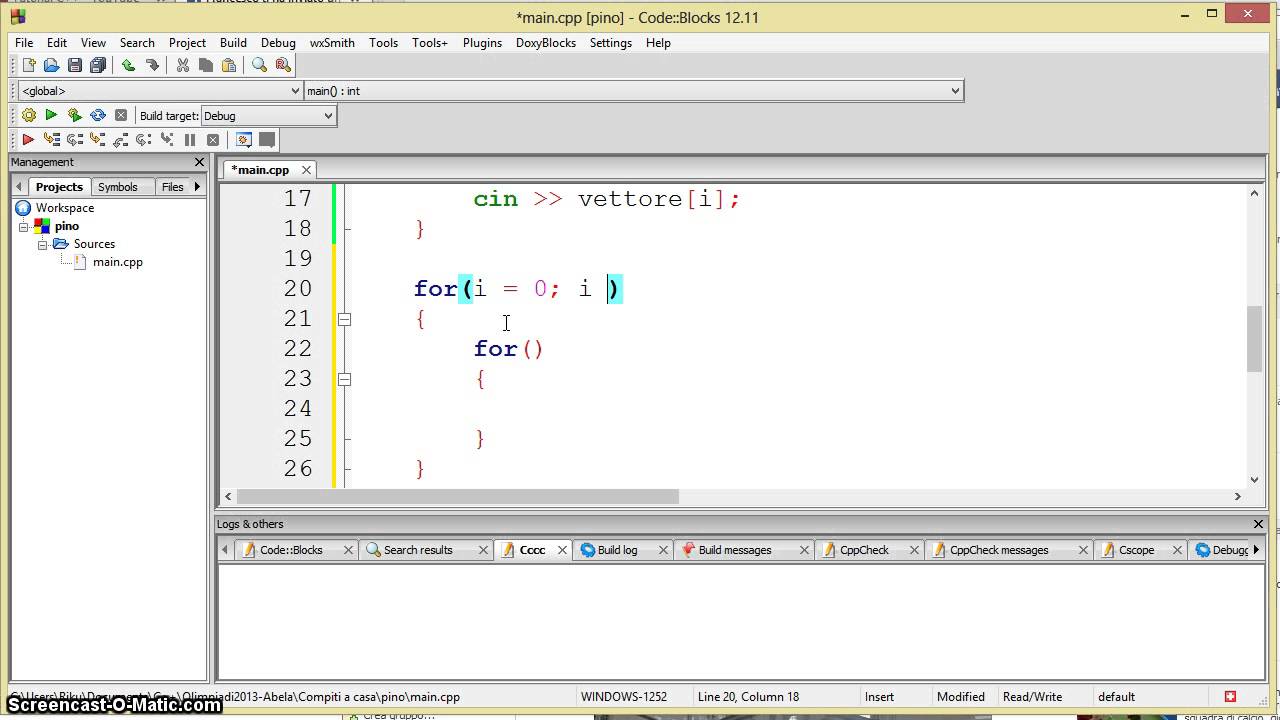Select the Workspace node
This screenshot has width=1280, height=720.
[x=65, y=208]
